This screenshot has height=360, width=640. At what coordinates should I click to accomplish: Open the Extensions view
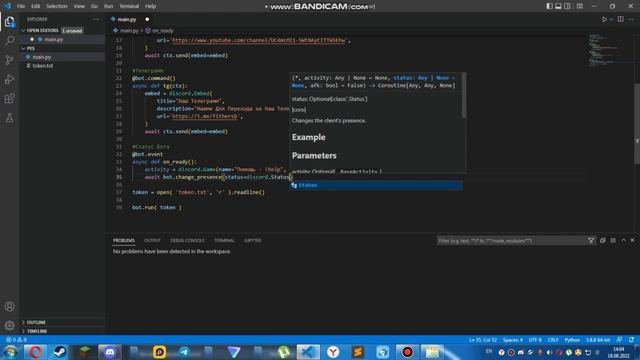click(9, 98)
